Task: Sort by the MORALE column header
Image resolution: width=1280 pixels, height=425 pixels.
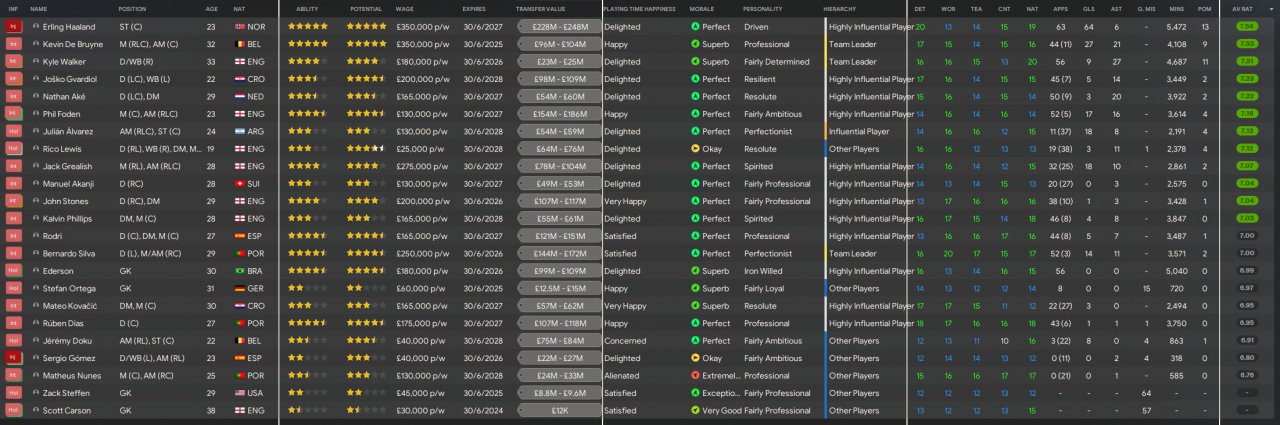Action: click(702, 8)
